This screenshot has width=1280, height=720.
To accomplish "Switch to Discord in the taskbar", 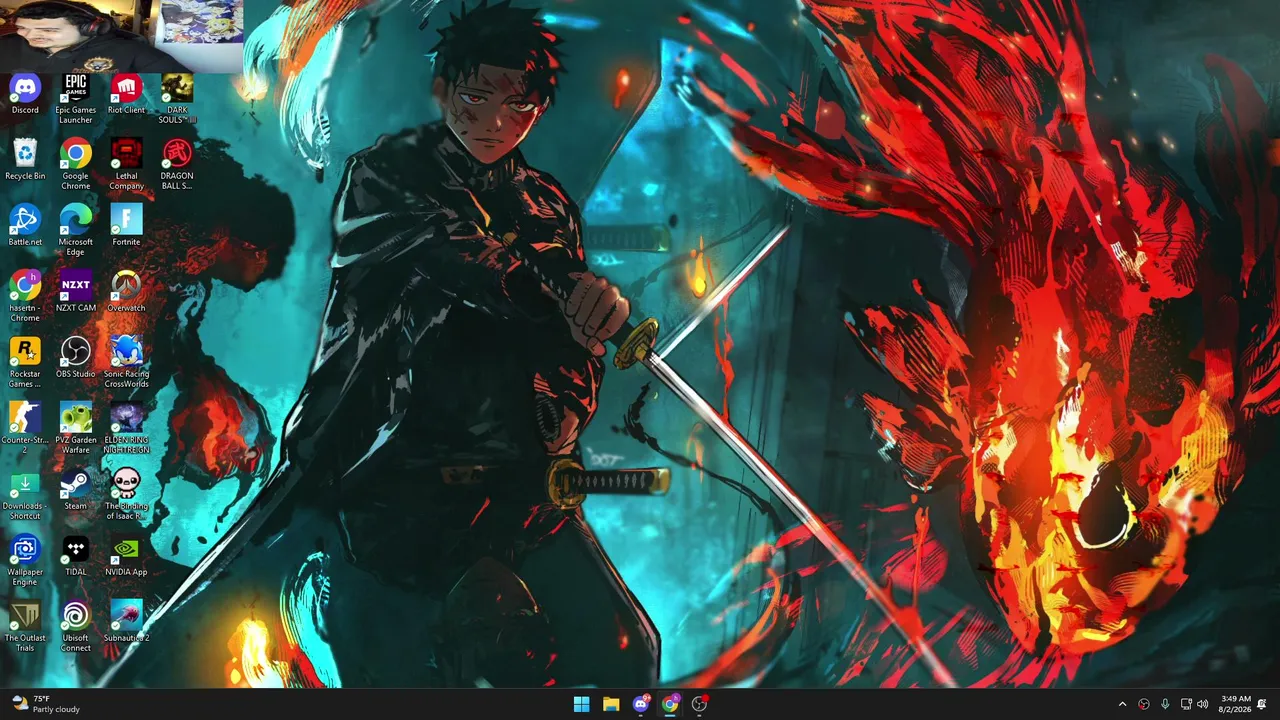I will 640,704.
